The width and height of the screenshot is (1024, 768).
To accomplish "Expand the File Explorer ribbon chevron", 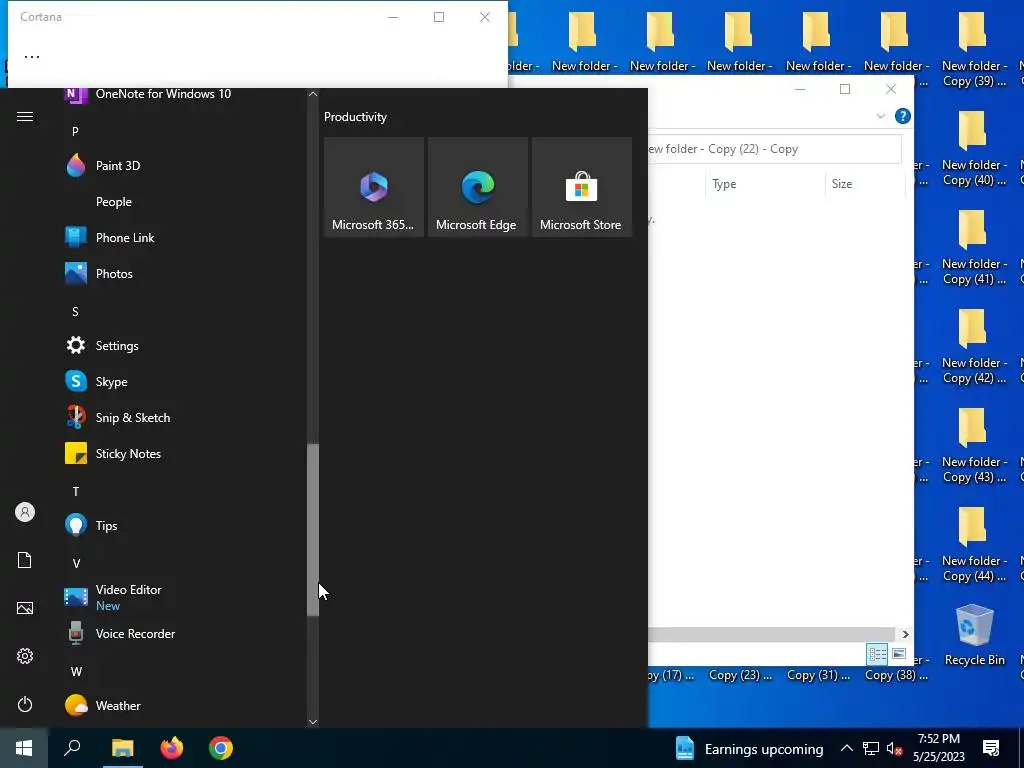I will pos(880,116).
